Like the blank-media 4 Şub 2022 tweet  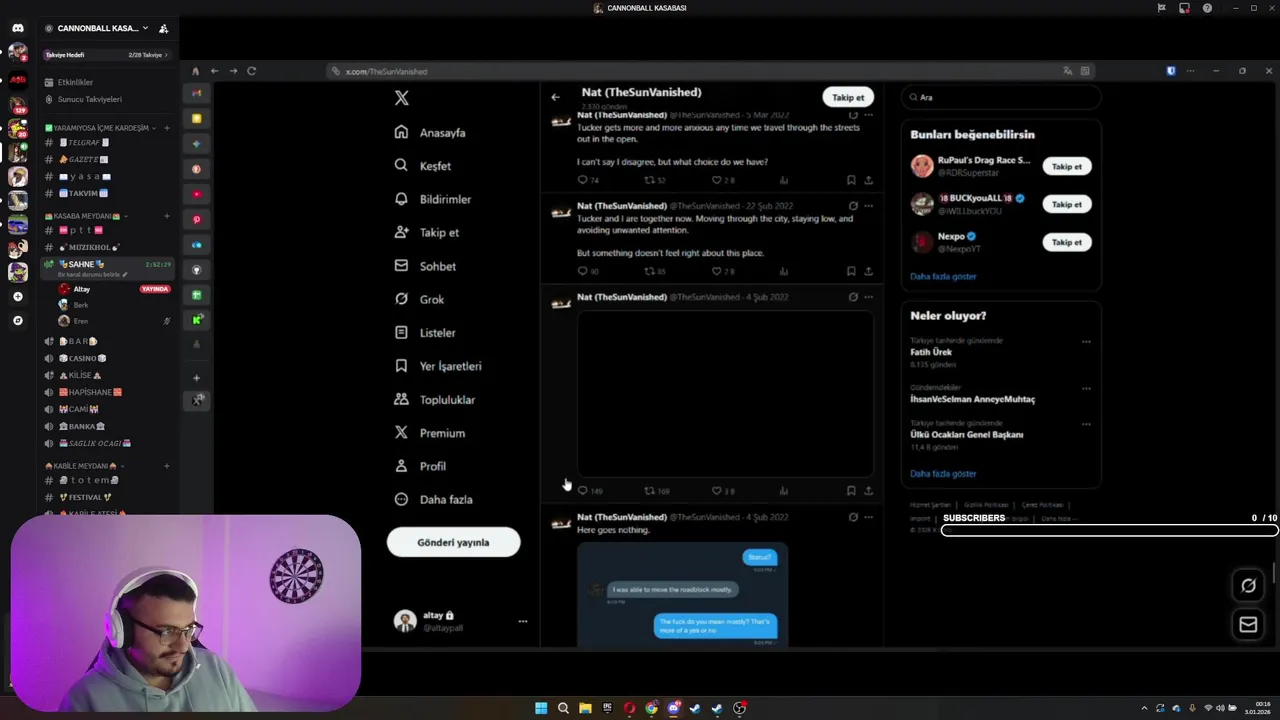(716, 491)
